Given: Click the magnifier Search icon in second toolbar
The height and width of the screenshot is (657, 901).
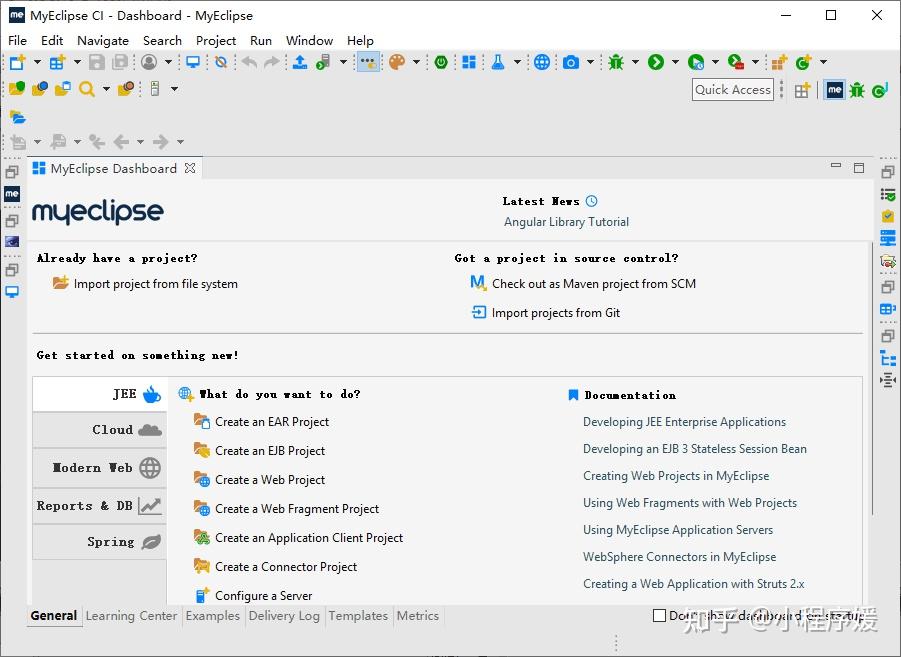Looking at the screenshot, I should 87,89.
